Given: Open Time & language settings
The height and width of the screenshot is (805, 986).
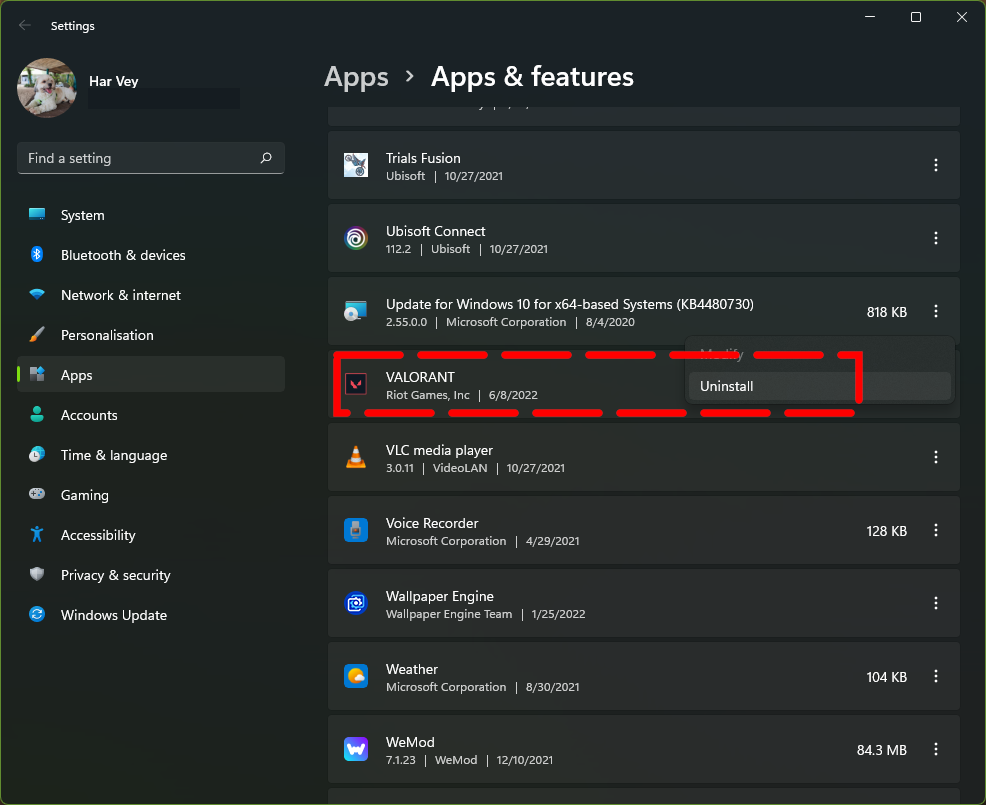Looking at the screenshot, I should point(151,455).
